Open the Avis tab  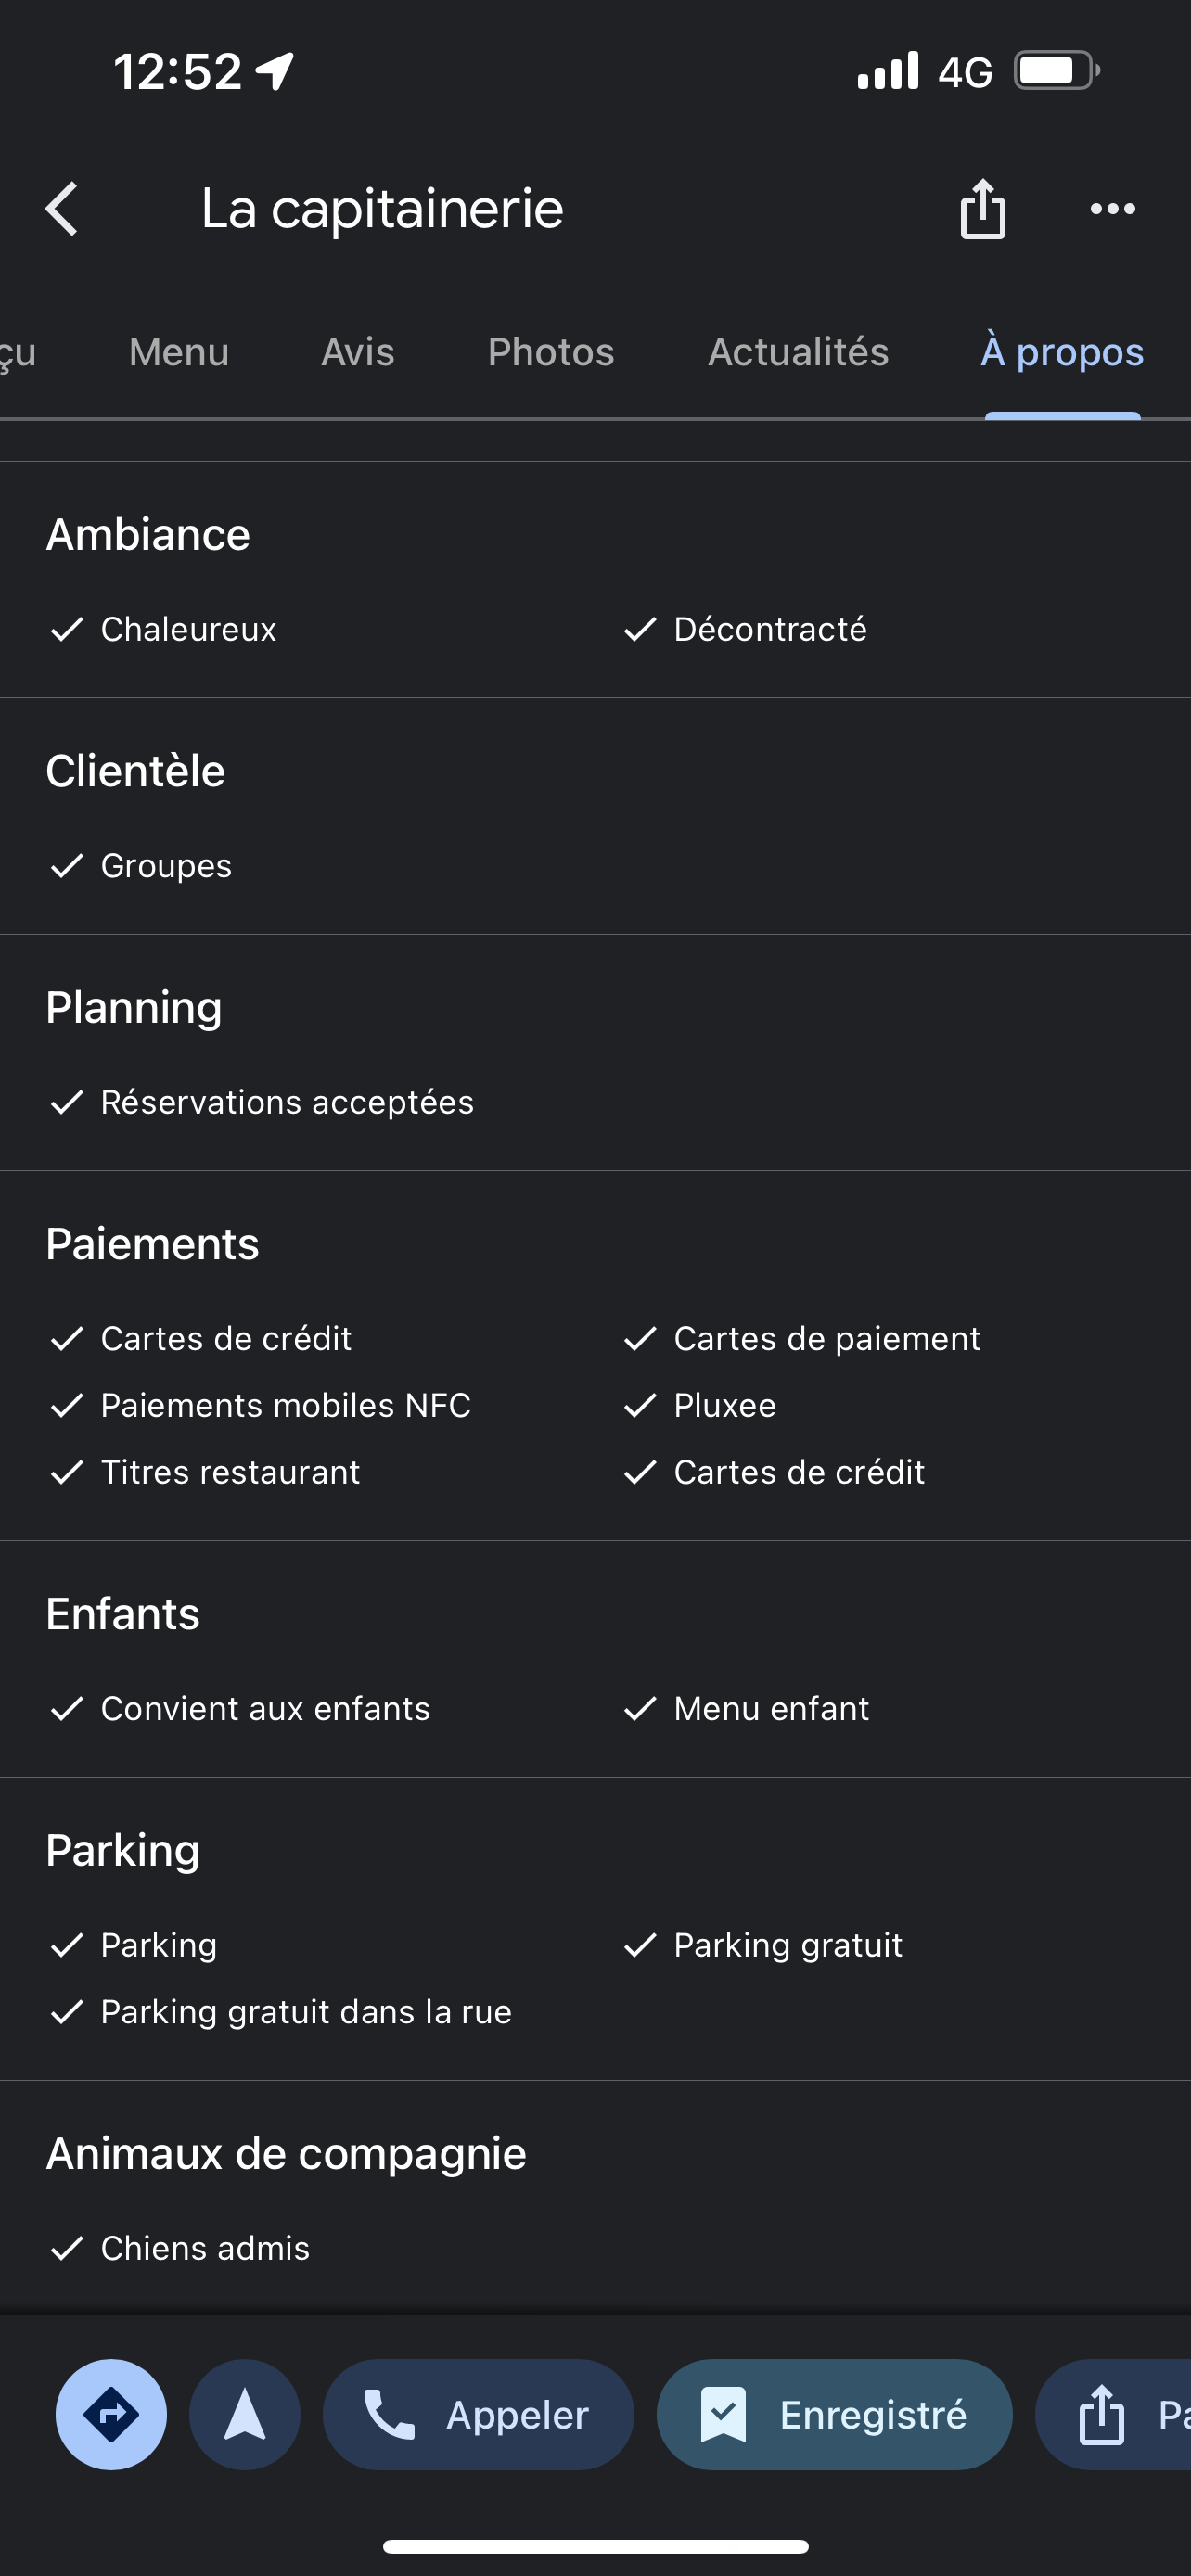358,352
